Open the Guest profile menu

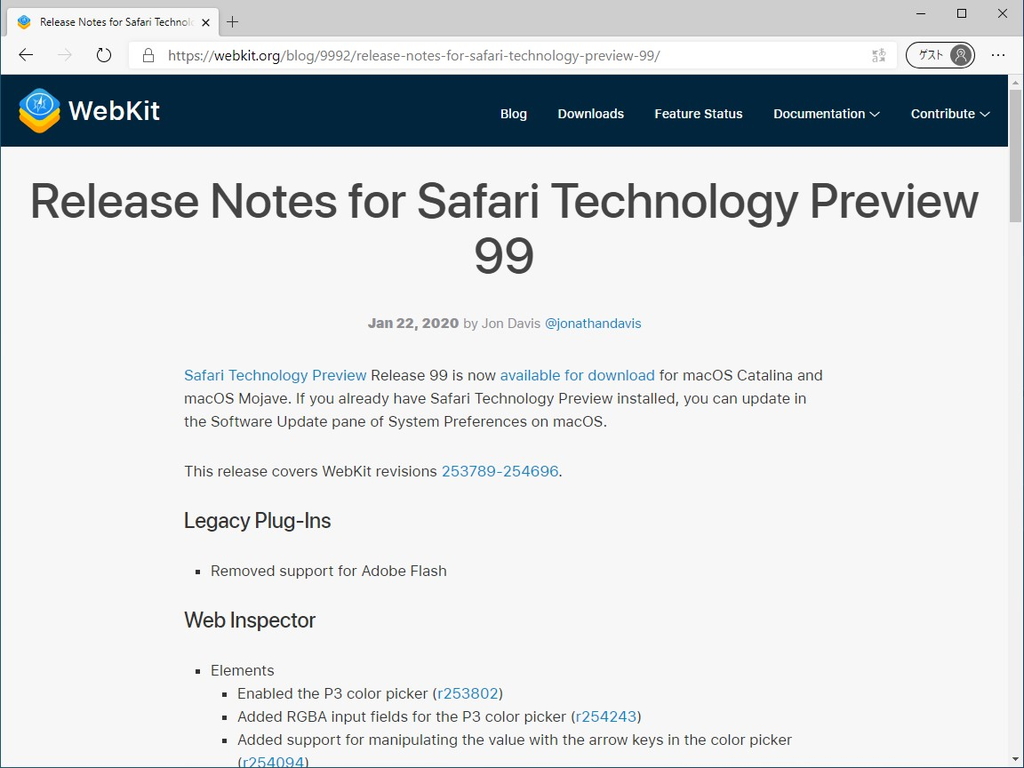(x=940, y=55)
